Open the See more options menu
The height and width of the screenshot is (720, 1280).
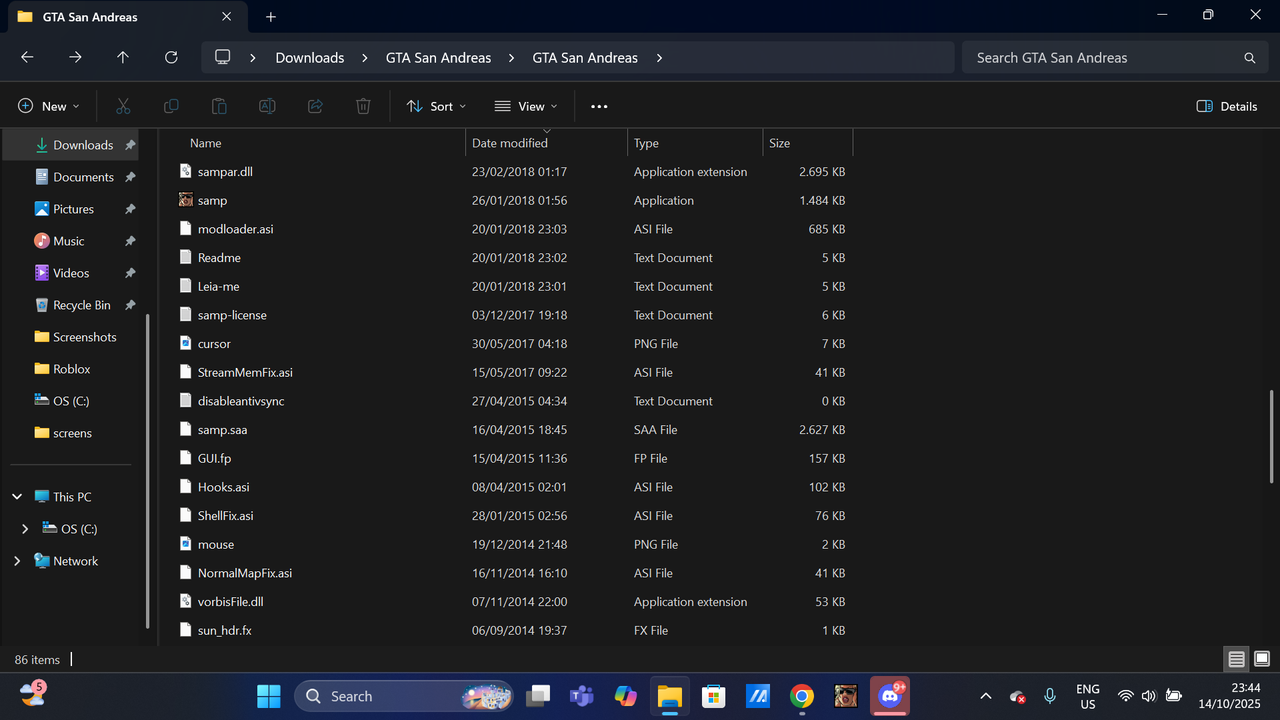(x=599, y=106)
